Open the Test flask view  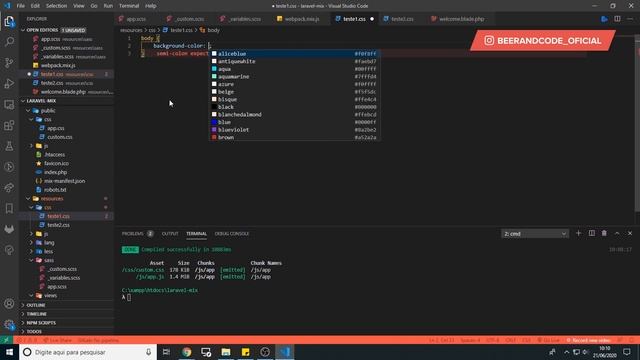point(9,146)
